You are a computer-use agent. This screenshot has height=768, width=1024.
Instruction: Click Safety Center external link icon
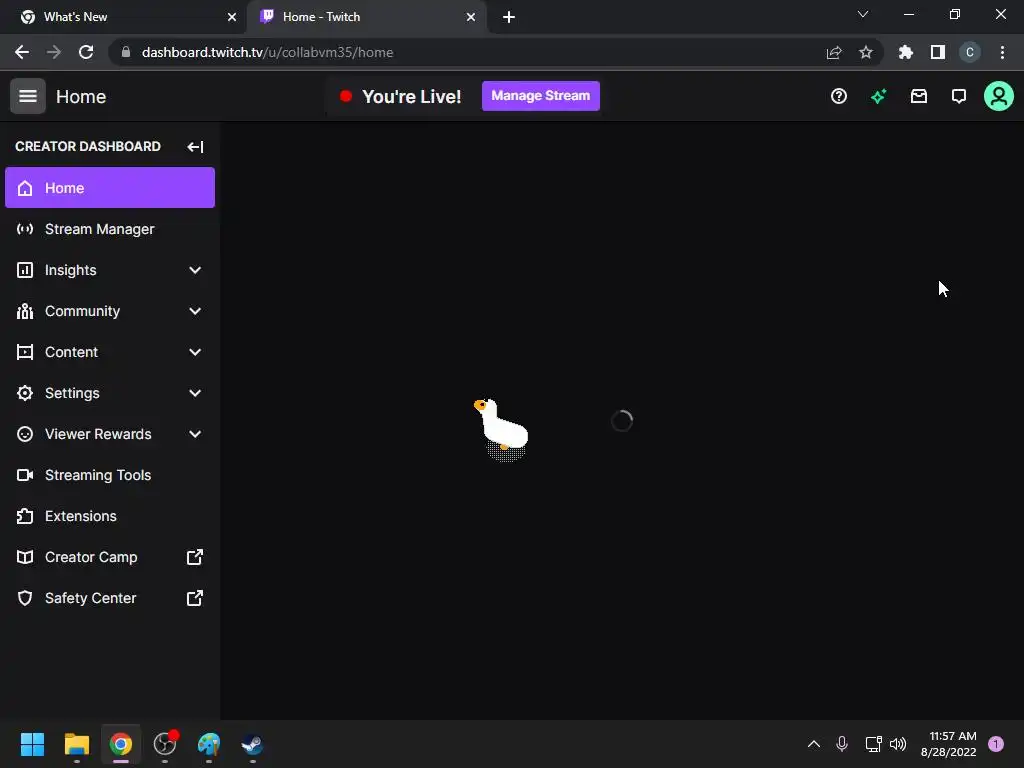[x=195, y=598]
